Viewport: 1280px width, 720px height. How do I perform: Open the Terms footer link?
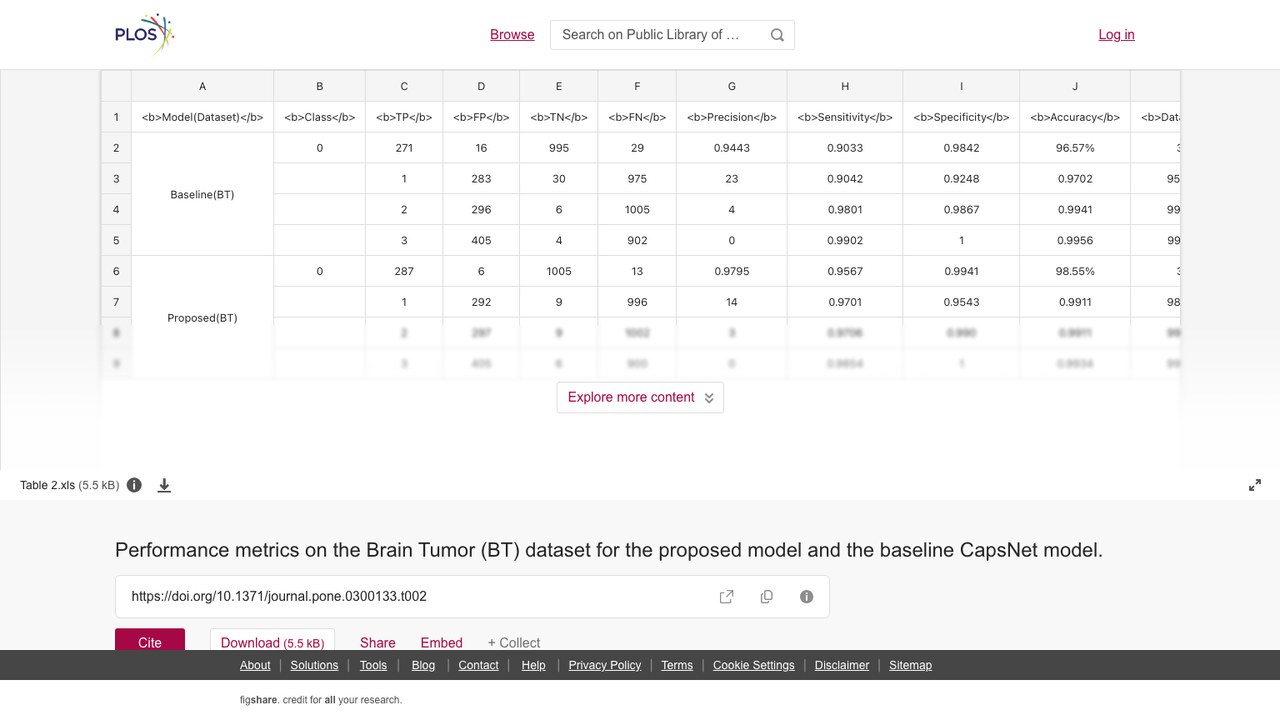coord(677,665)
